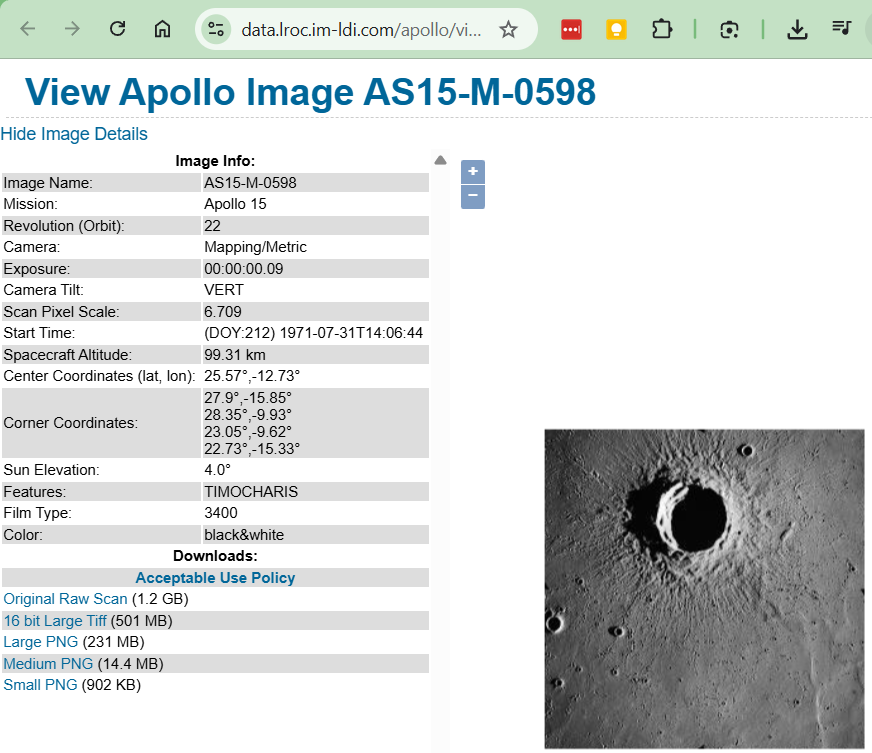
Task: Open the browser extensions puzzle menu
Action: 661,29
